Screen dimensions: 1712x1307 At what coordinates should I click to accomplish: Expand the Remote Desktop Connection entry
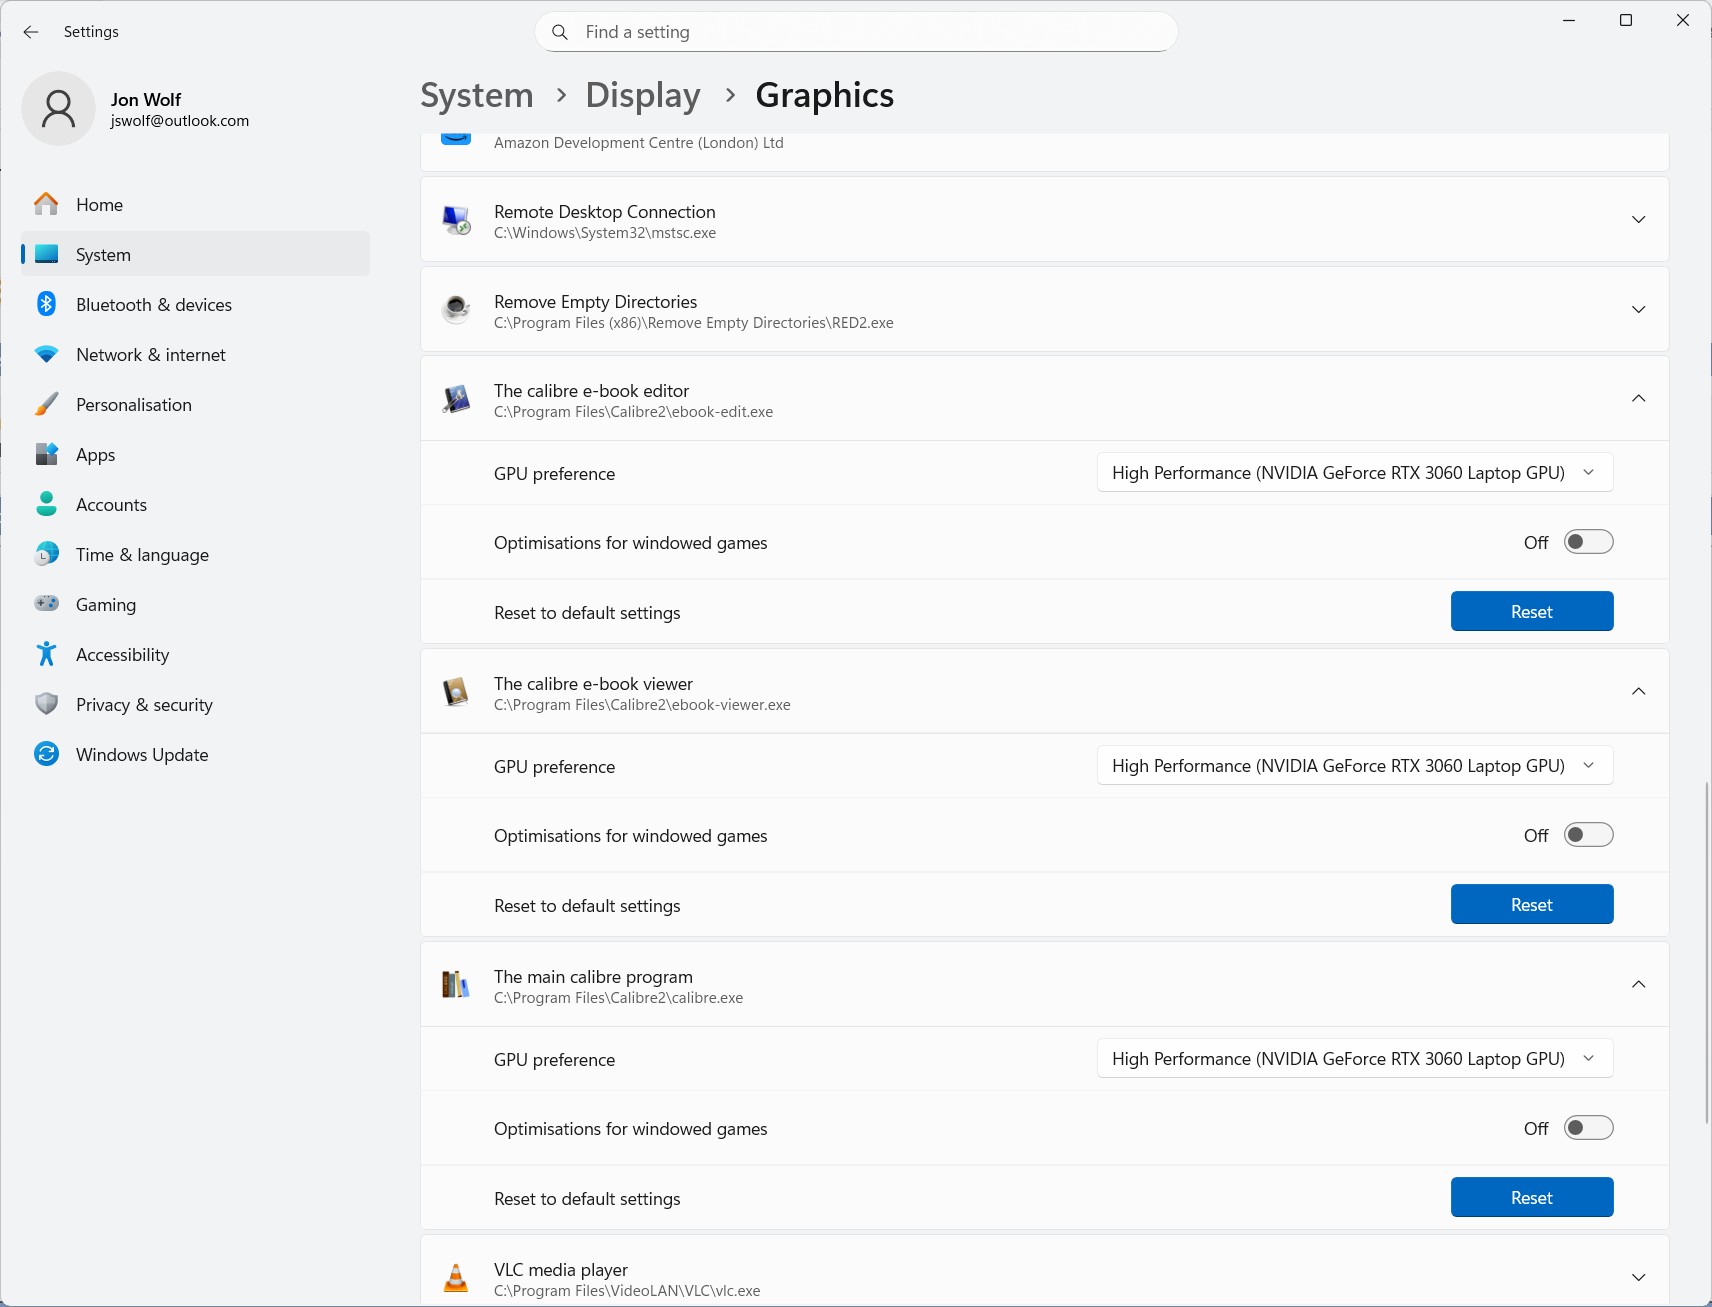pyautogui.click(x=1638, y=220)
